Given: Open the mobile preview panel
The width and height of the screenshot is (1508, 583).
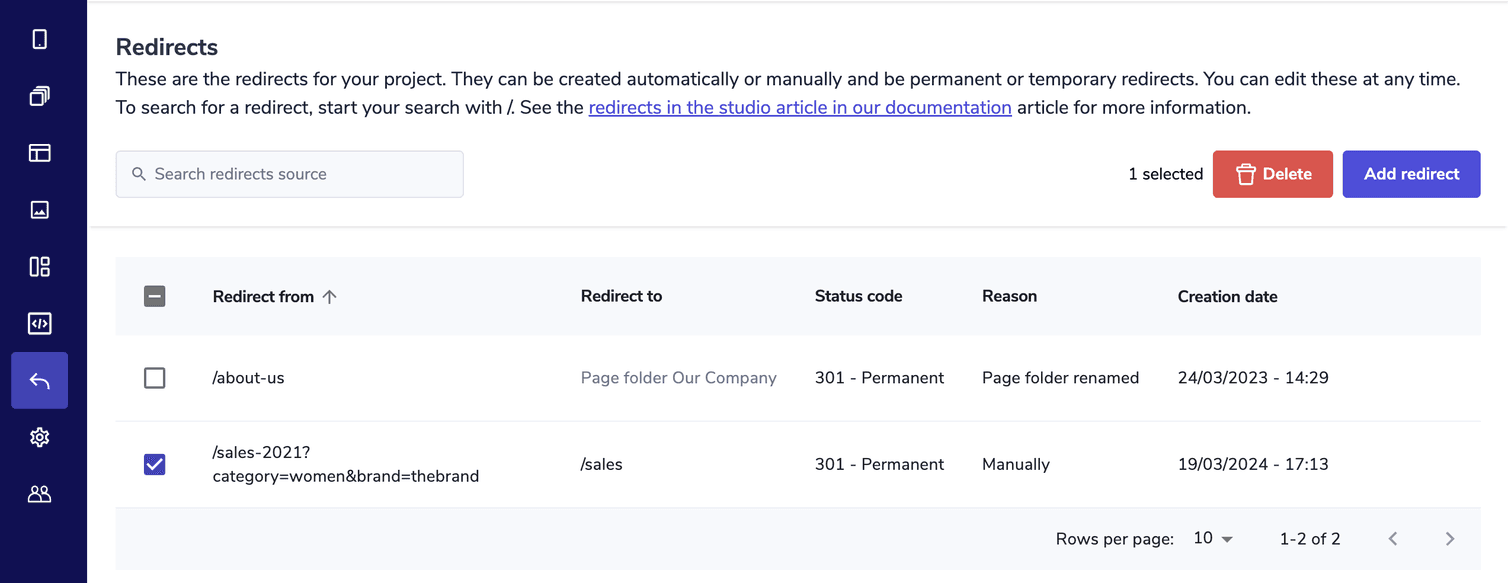Looking at the screenshot, I should pyautogui.click(x=39, y=38).
